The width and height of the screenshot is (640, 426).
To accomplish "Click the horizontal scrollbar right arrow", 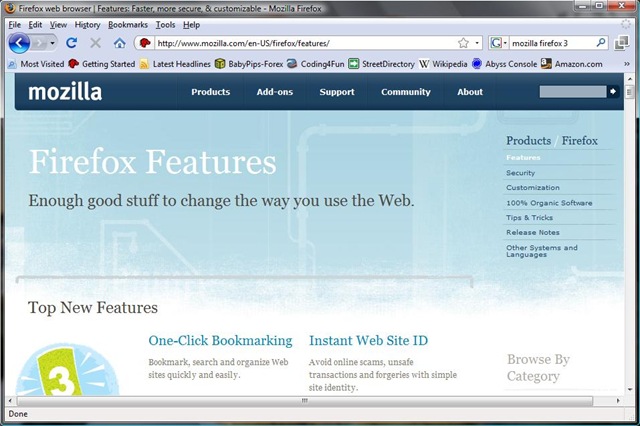I will click(618, 401).
